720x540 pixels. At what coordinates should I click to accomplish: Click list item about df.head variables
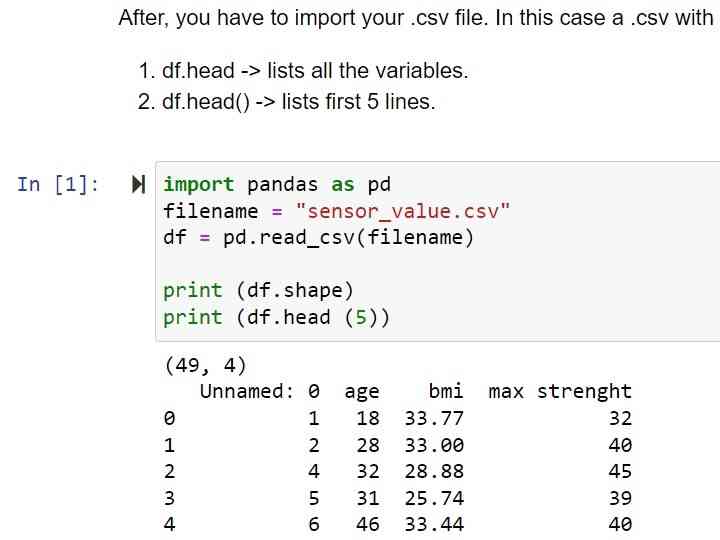click(x=303, y=71)
